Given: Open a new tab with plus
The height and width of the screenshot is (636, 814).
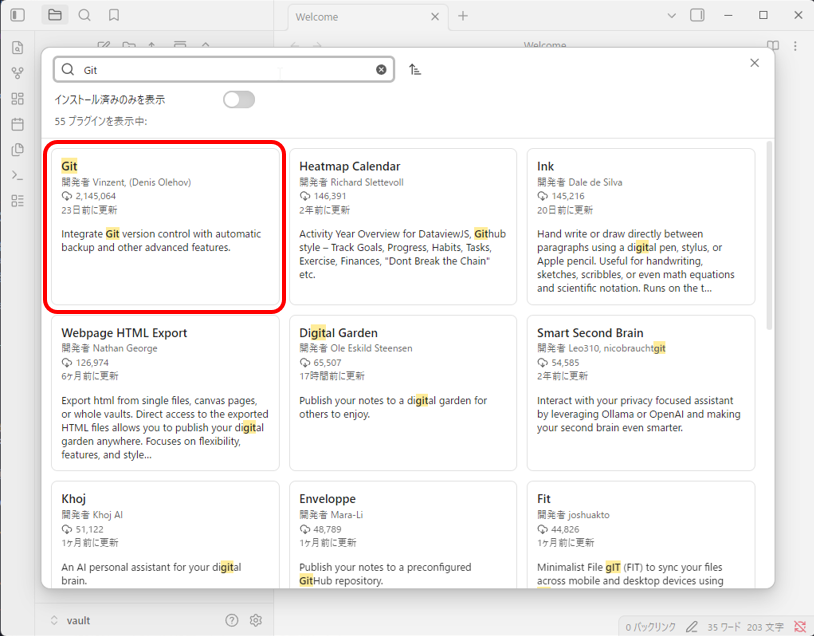Looking at the screenshot, I should tap(463, 16).
